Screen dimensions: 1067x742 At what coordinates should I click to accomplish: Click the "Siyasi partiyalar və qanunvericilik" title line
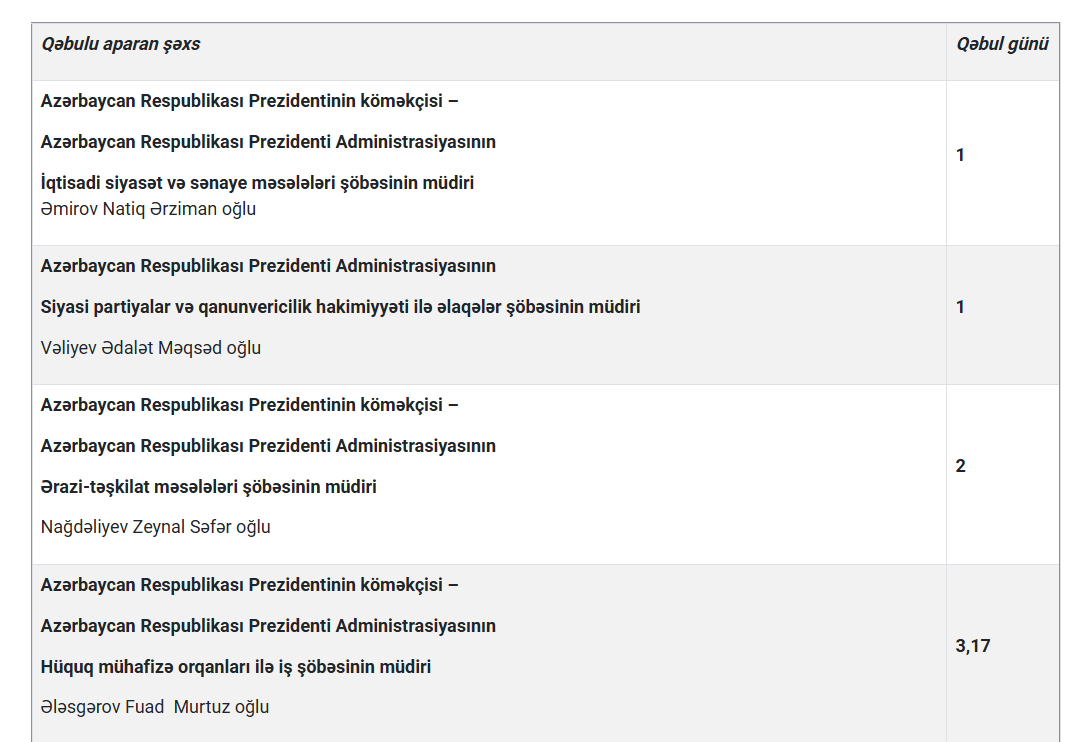tap(340, 307)
